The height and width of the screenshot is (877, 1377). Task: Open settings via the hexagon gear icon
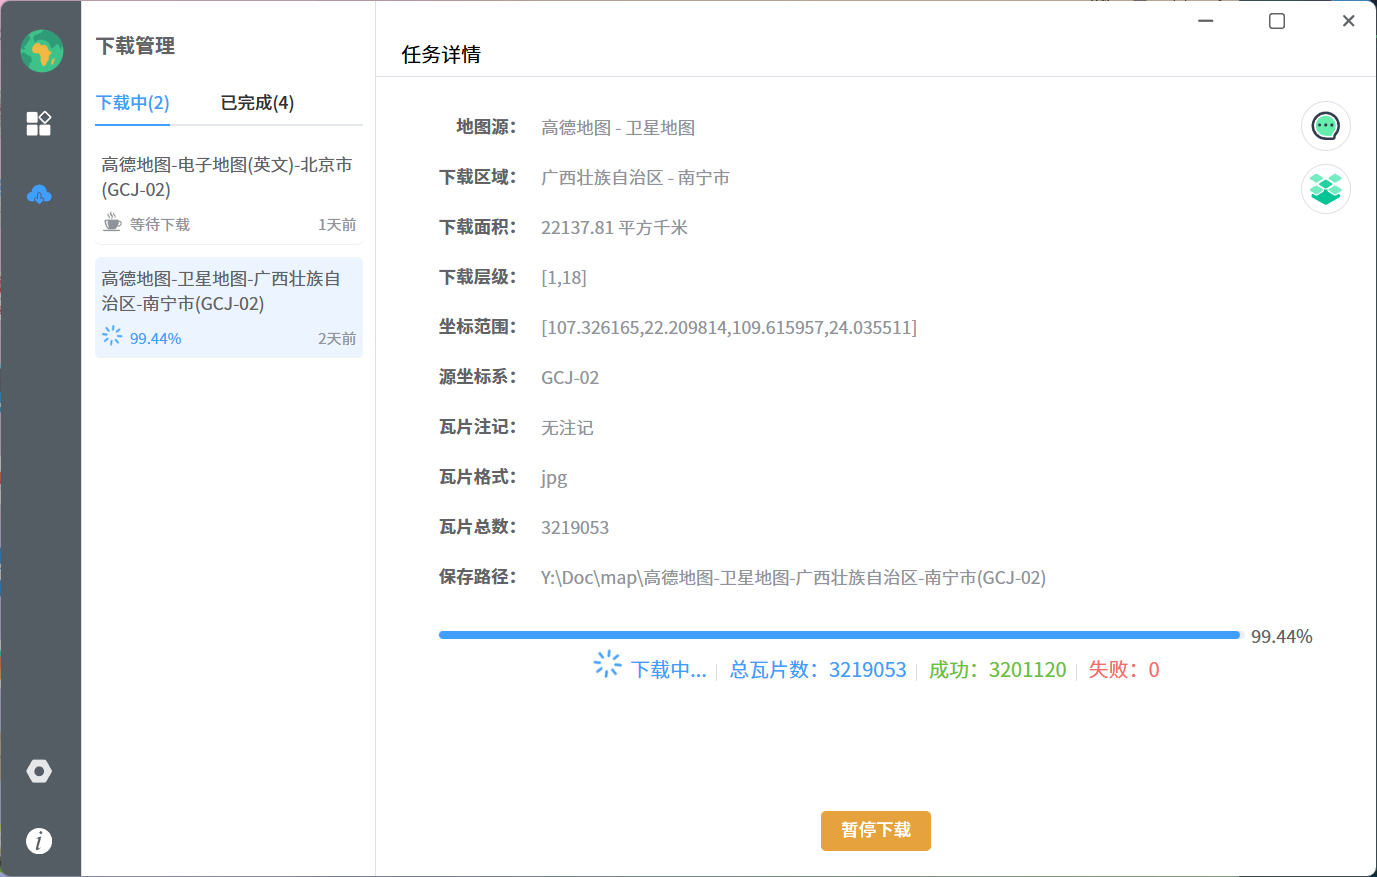[39, 771]
